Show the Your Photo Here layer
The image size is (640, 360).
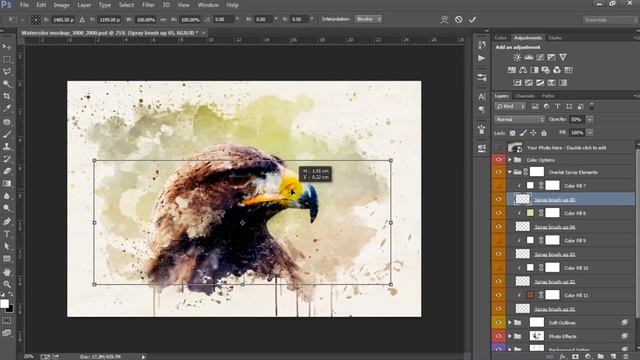pos(498,147)
